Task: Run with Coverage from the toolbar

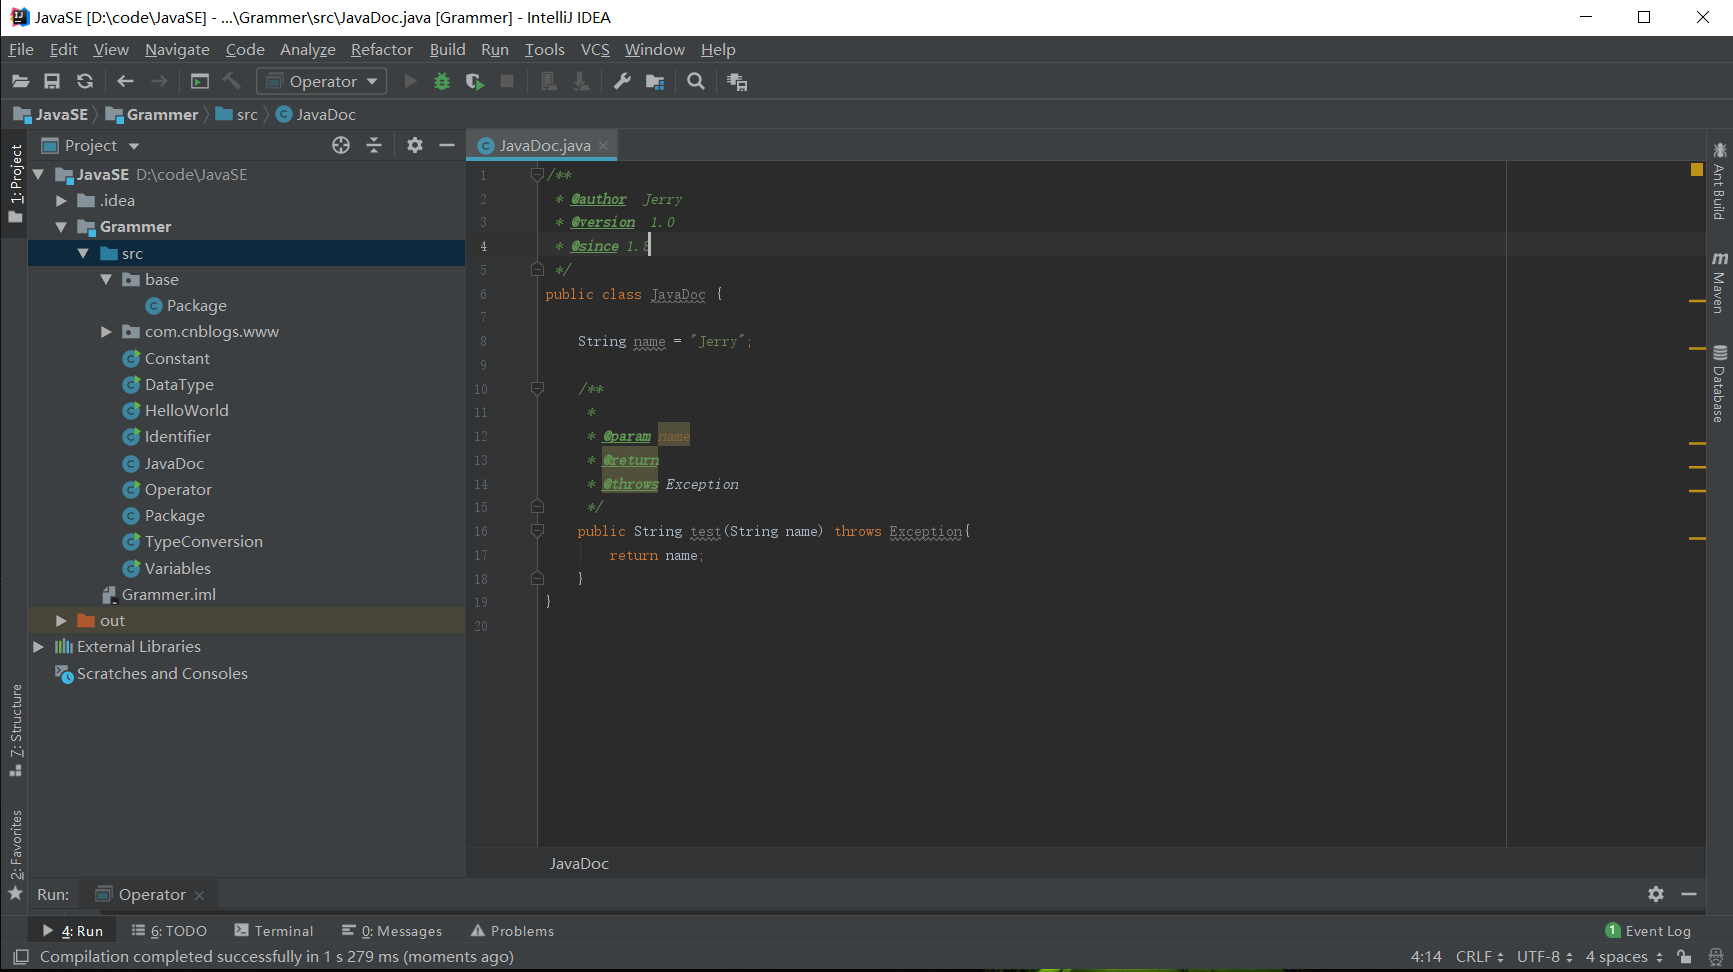Action: pyautogui.click(x=475, y=82)
